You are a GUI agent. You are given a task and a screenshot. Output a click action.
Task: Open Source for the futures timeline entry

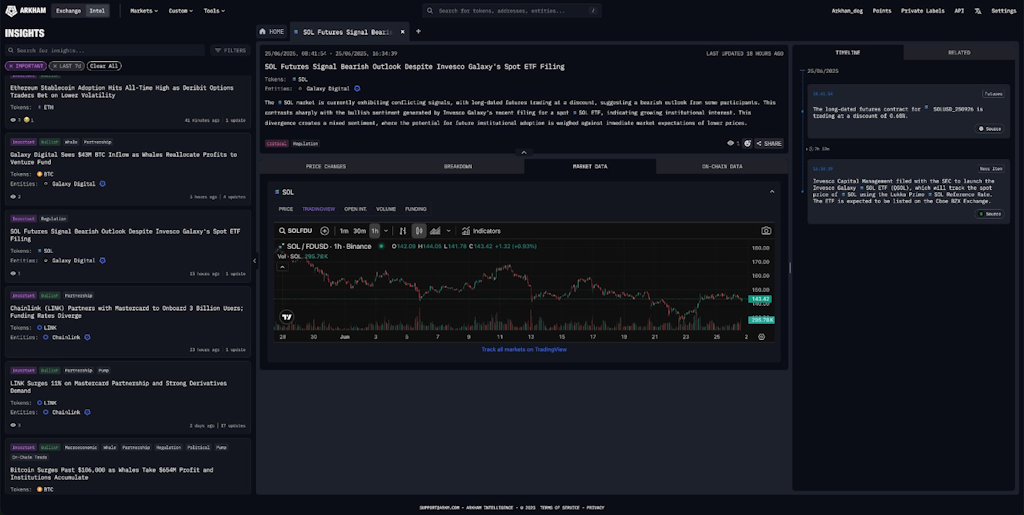click(990, 129)
